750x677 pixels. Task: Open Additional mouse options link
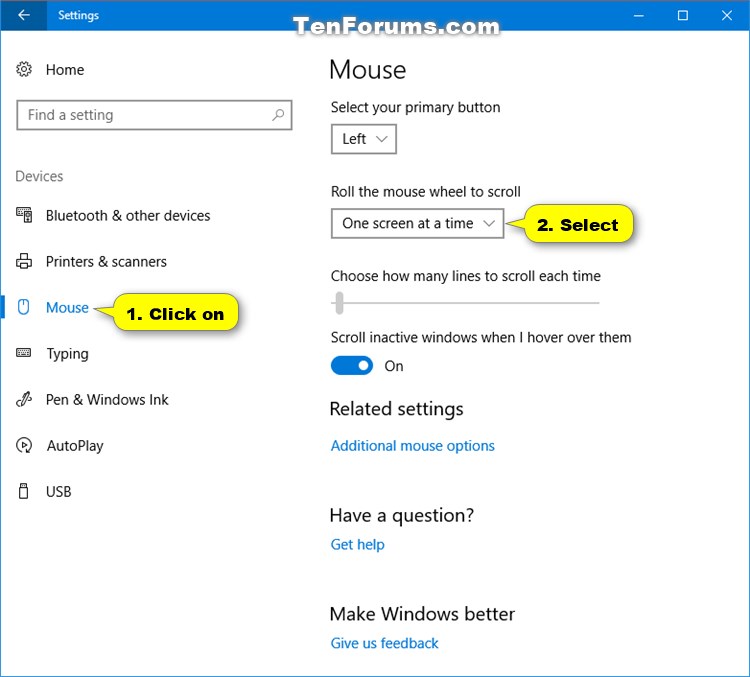point(412,446)
